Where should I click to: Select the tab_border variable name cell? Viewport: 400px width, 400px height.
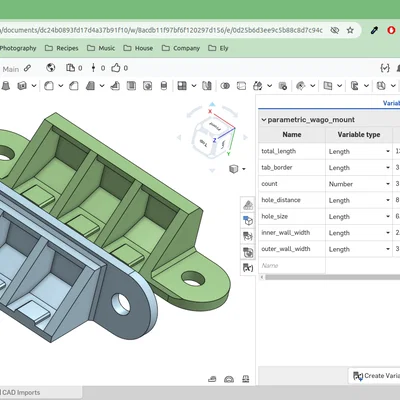click(x=292, y=168)
